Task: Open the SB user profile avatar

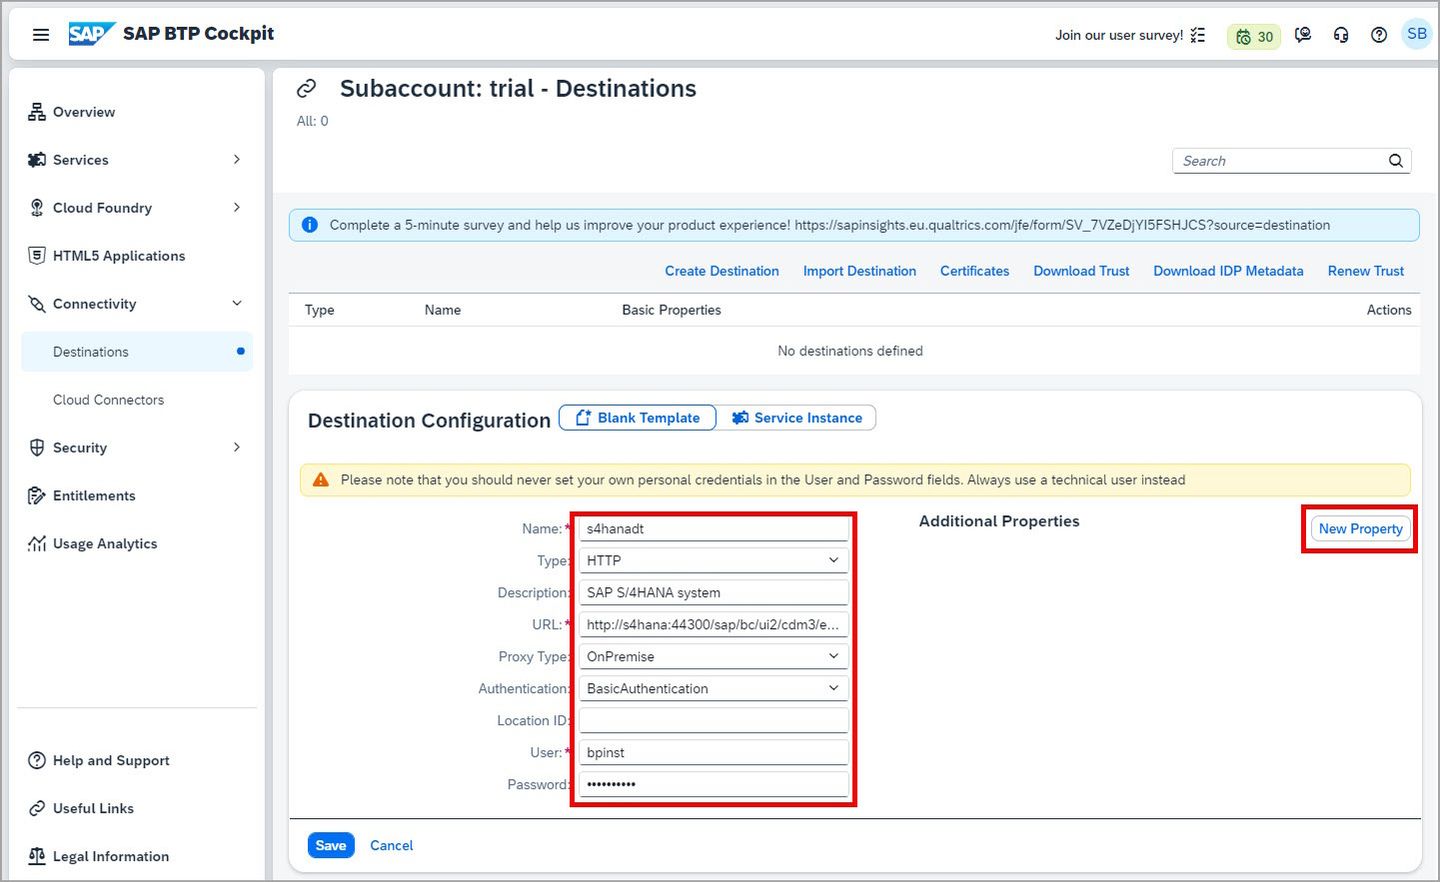Action: [1417, 33]
